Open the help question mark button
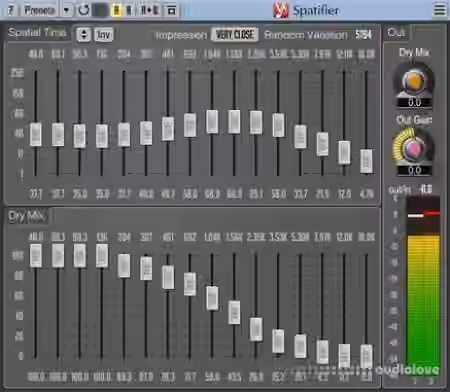 click(x=11, y=10)
